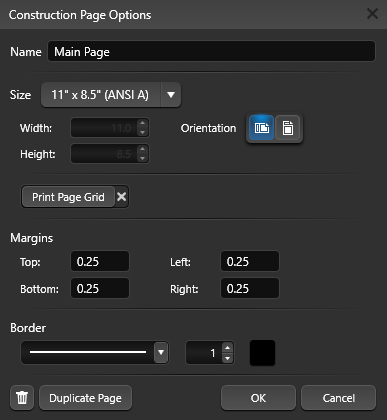Open the Border line style dropdown
The image size is (387, 420).
pos(161,352)
